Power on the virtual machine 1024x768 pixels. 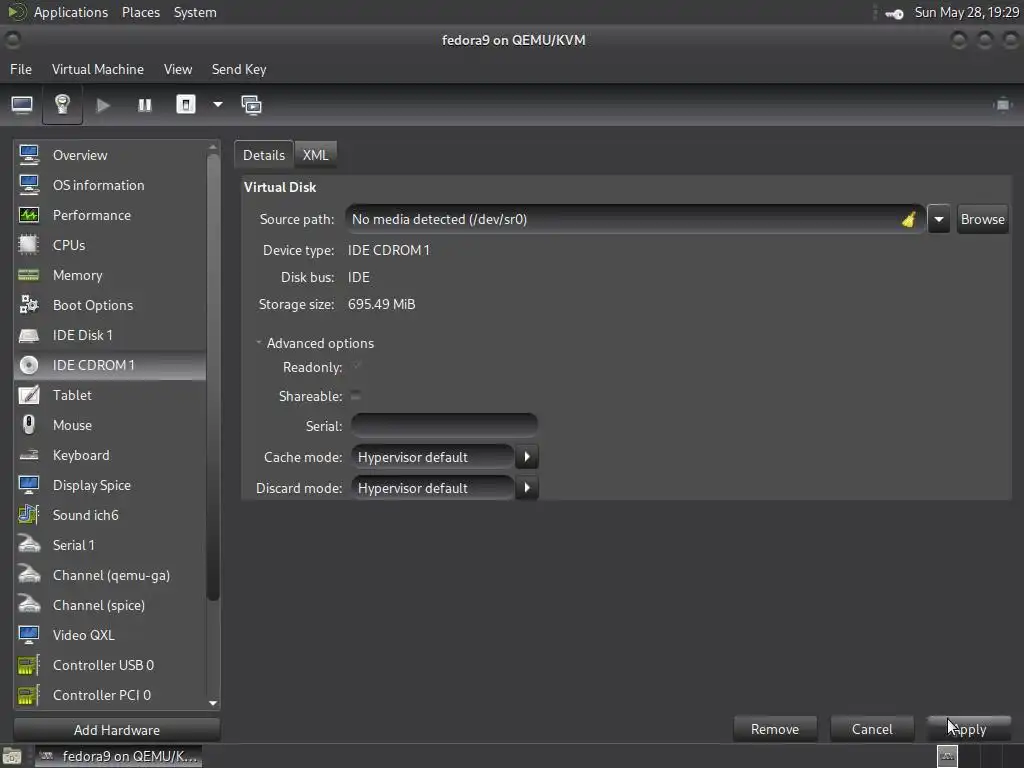tap(103, 104)
